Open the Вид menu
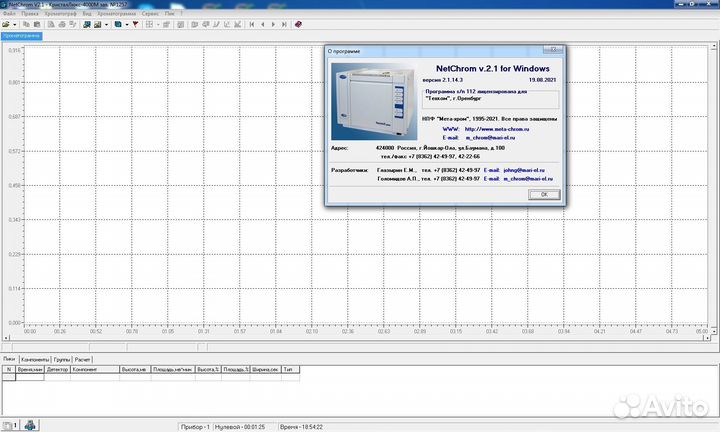 [x=87, y=14]
